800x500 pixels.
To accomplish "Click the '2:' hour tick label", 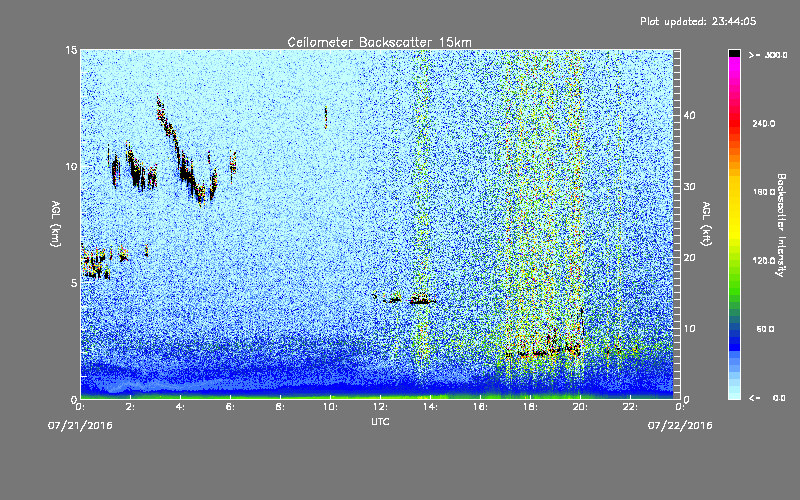I will click(131, 407).
